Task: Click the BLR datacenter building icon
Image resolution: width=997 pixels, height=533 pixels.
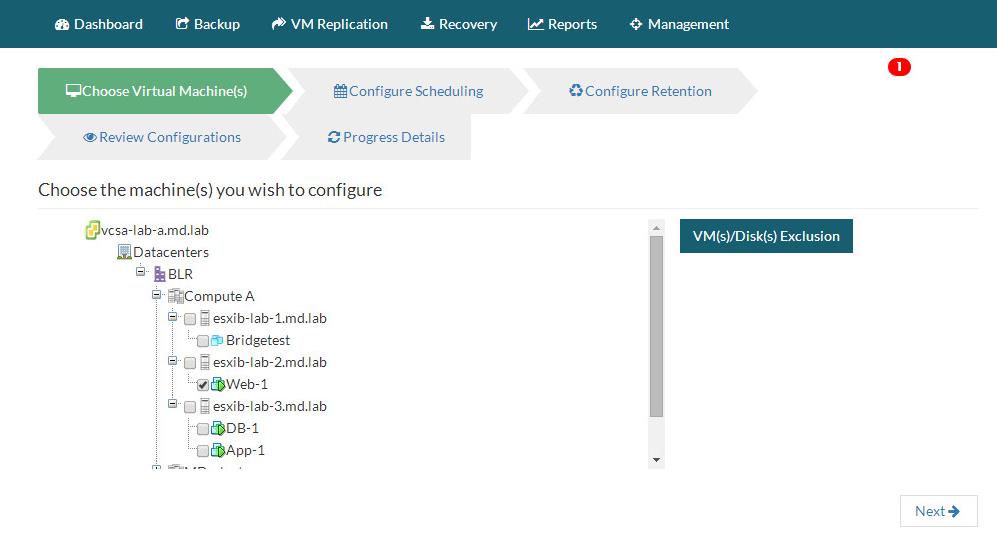Action: point(159,274)
